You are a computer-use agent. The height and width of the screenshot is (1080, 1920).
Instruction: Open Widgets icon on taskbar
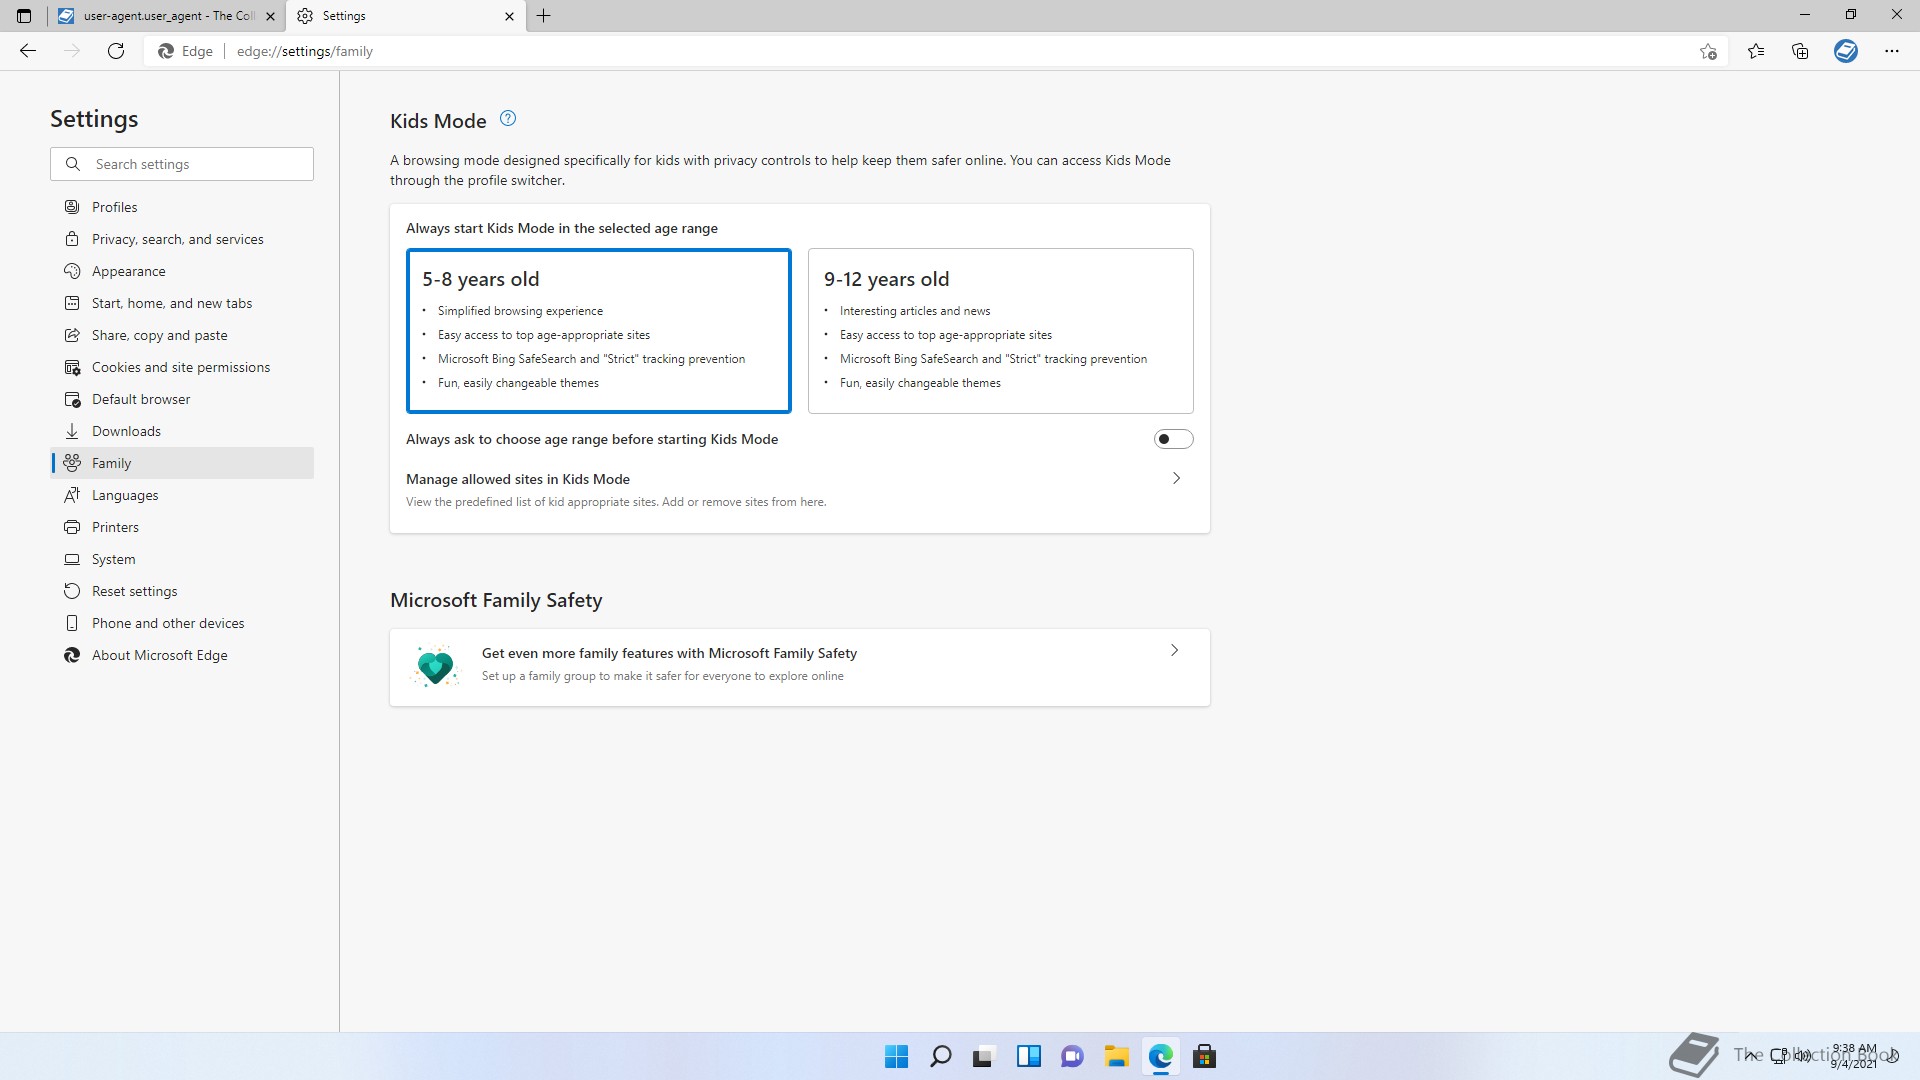point(1028,1056)
